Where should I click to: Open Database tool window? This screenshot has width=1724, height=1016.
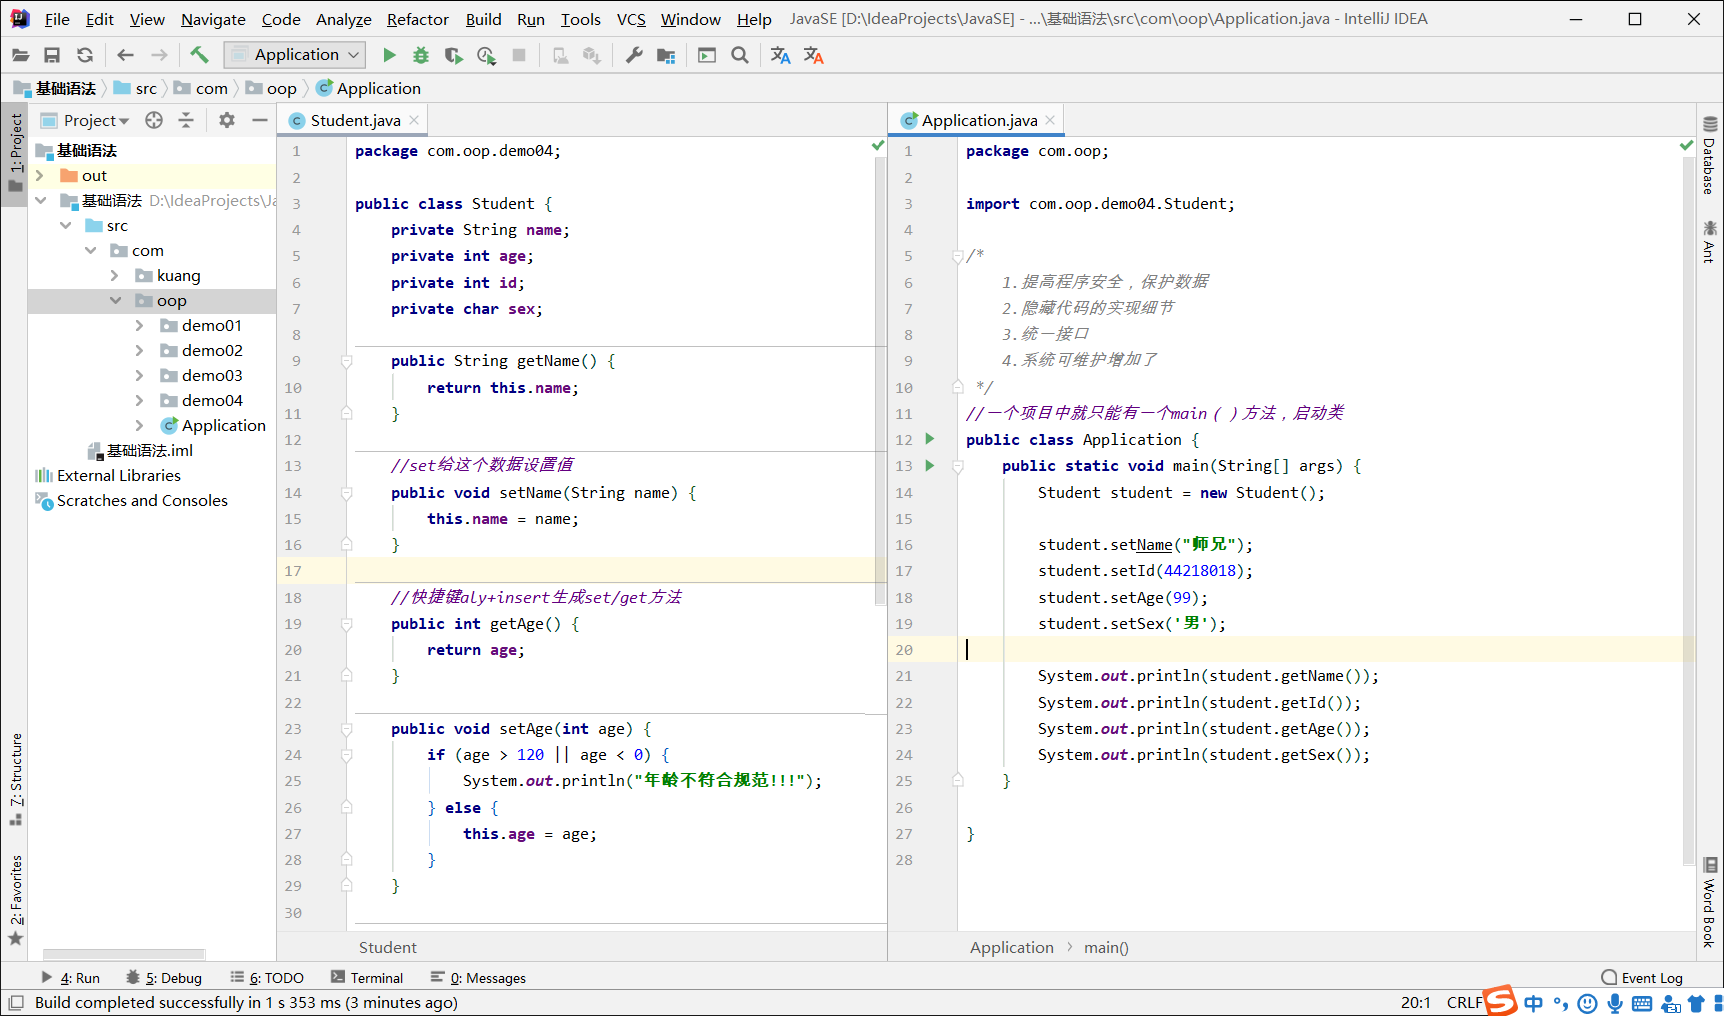(1709, 156)
